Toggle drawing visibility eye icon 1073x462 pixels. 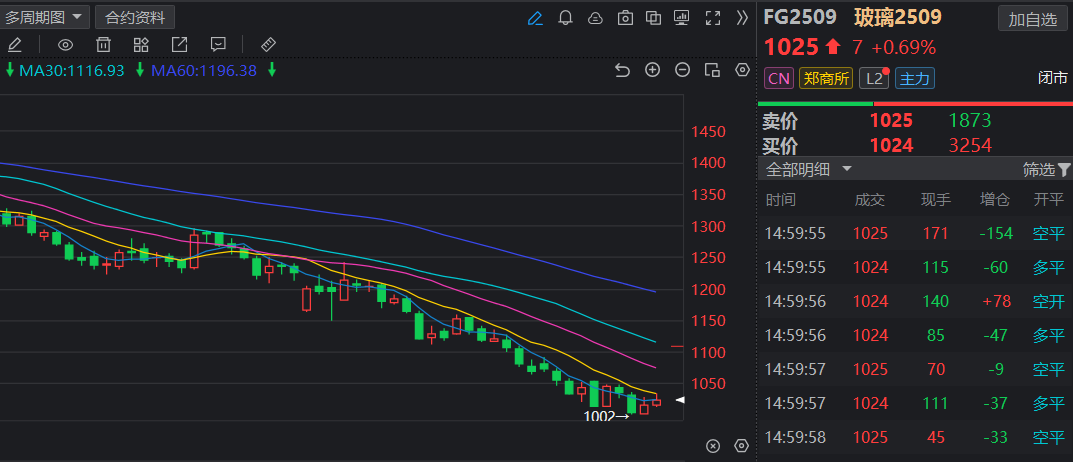(x=66, y=44)
